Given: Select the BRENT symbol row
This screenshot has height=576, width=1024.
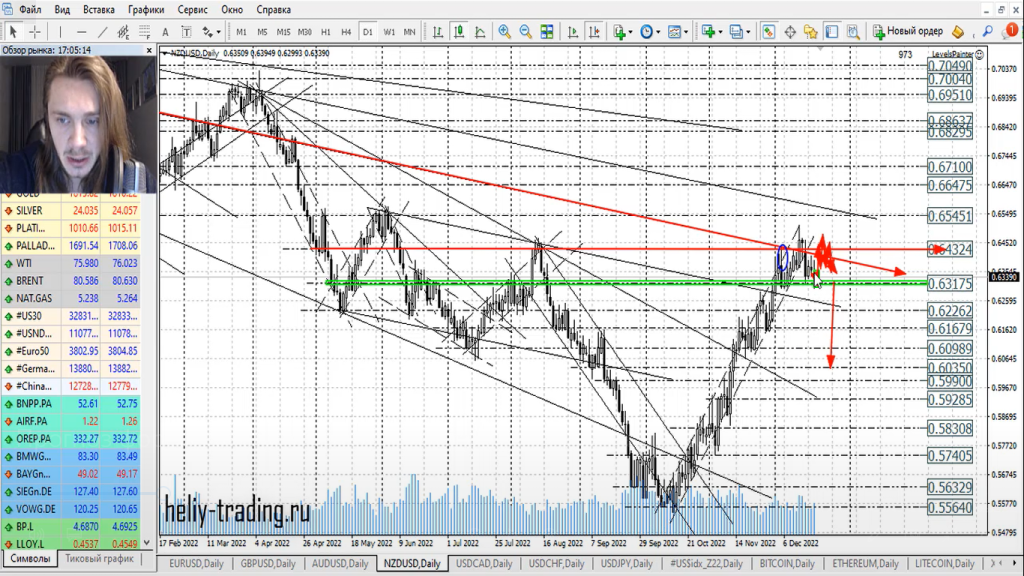Looking at the screenshot, I should [31, 281].
